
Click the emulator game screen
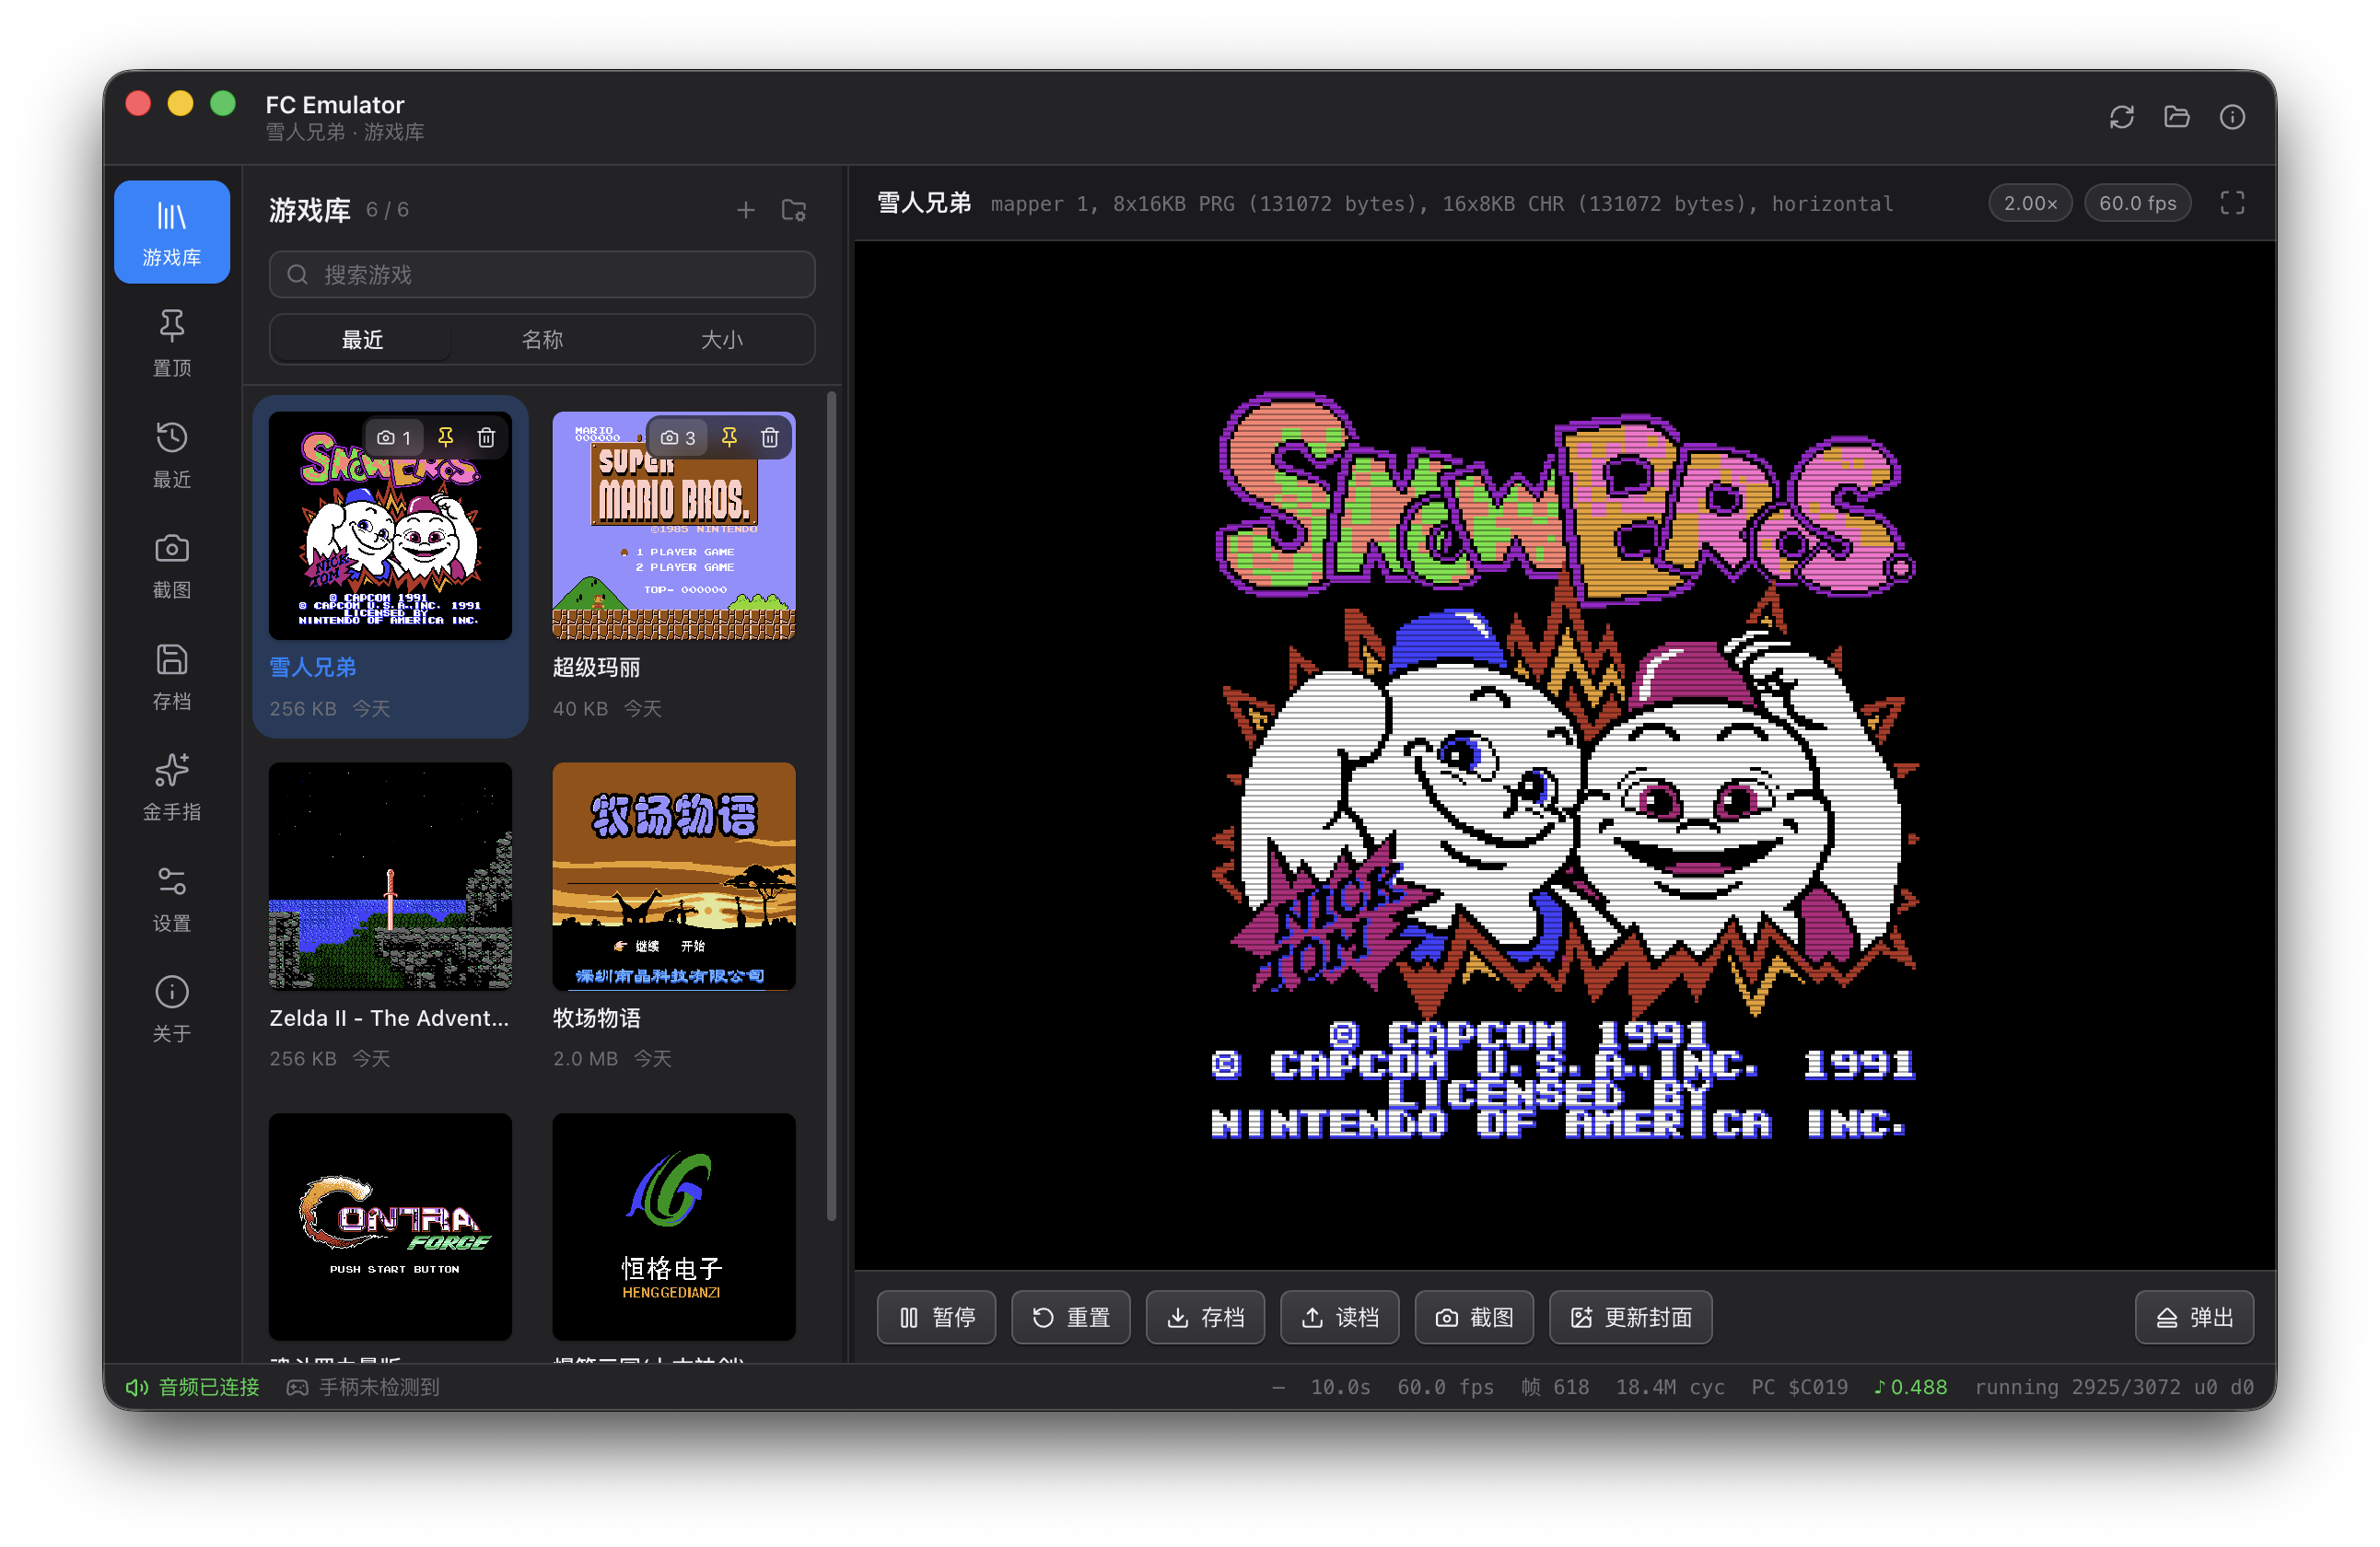click(x=1565, y=756)
